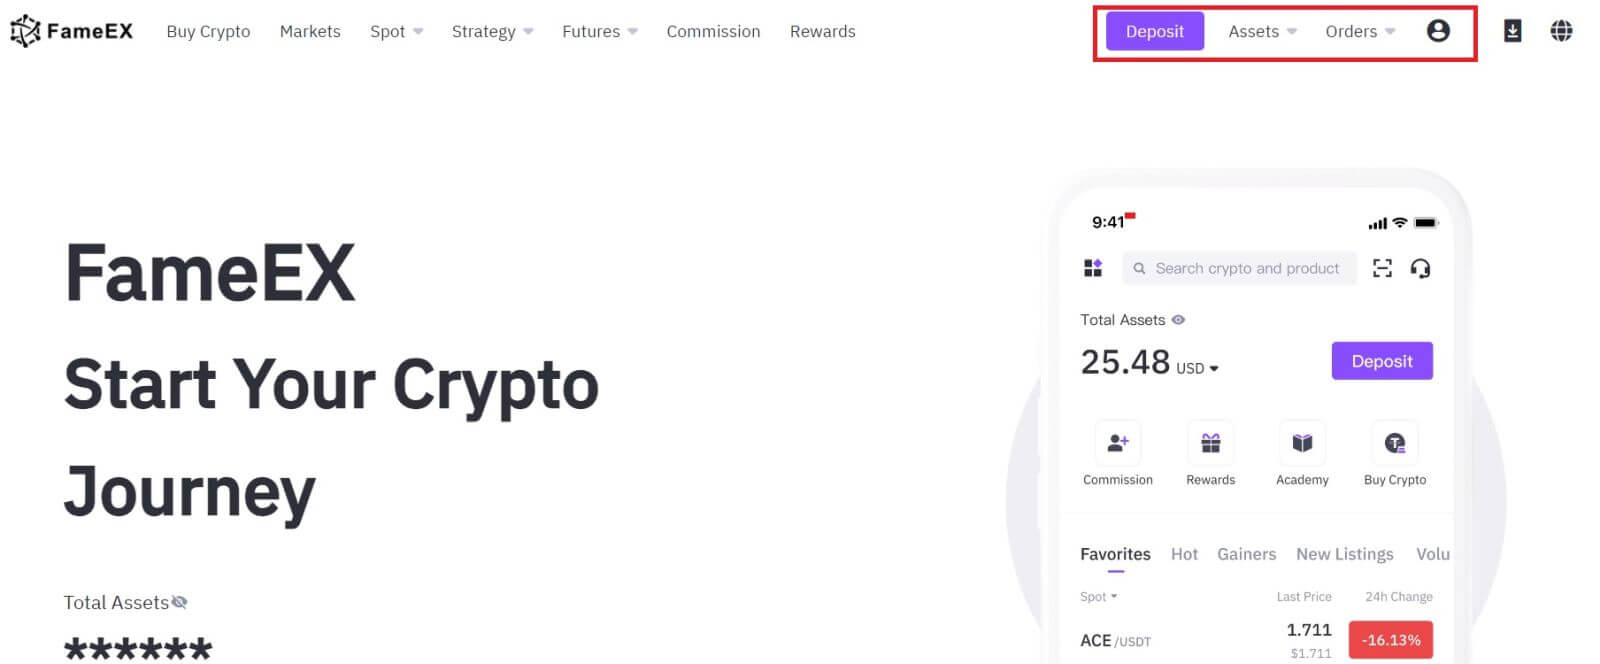
Task: Open the QR code scanner icon
Action: (1382, 268)
